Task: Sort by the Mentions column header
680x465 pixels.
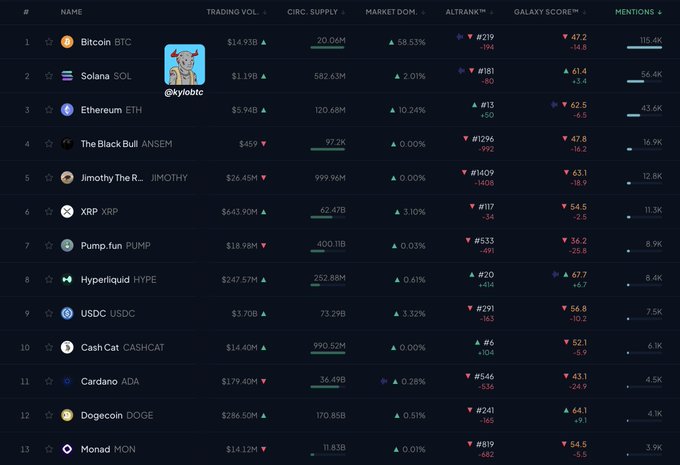Action: click(638, 12)
